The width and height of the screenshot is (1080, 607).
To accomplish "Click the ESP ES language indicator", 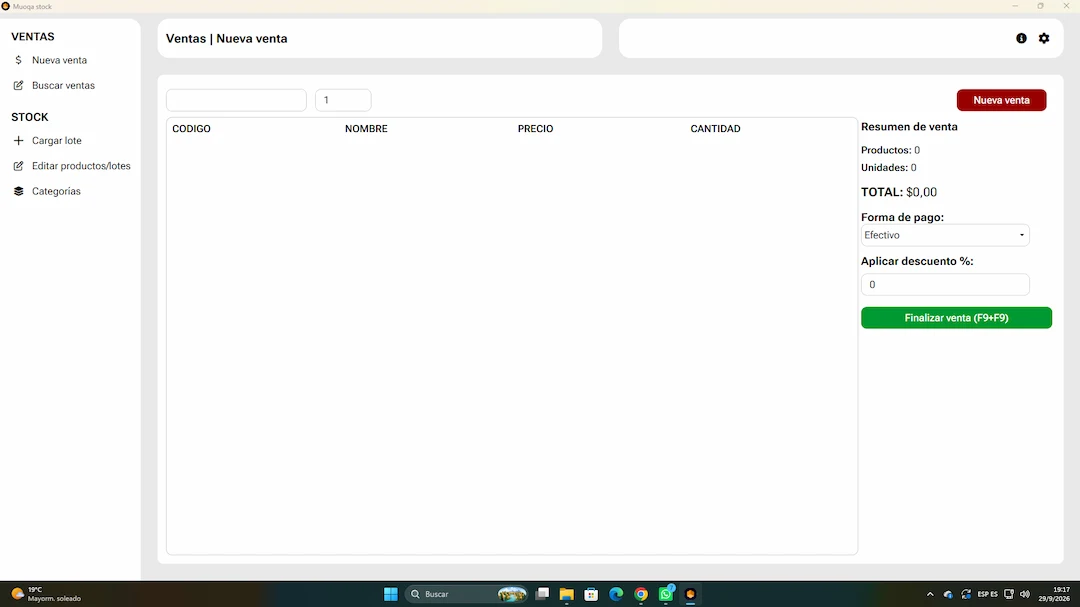I will coord(987,594).
